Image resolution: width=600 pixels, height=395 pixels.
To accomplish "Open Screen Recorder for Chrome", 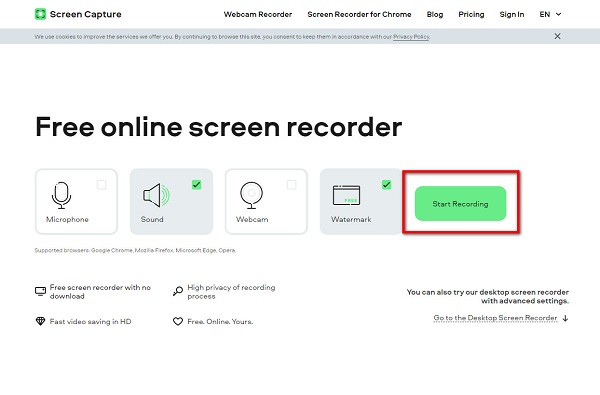I will 359,15.
